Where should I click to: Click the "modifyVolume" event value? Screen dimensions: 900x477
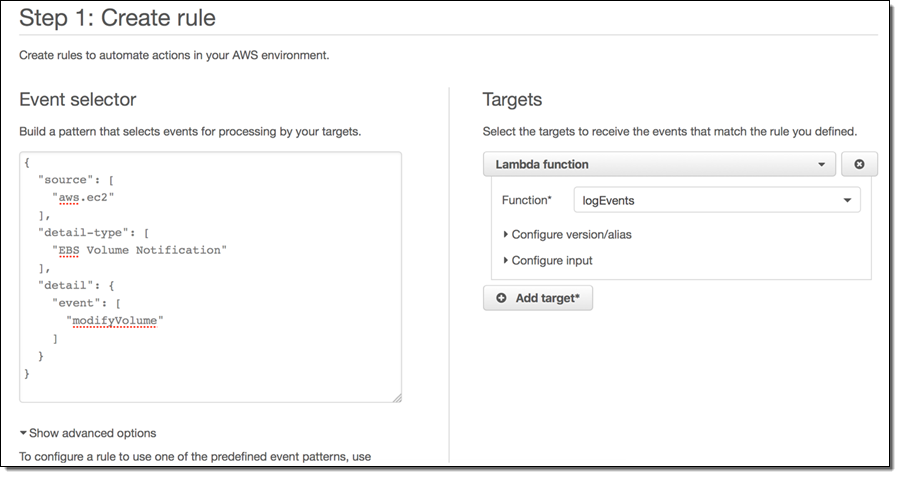pos(115,320)
